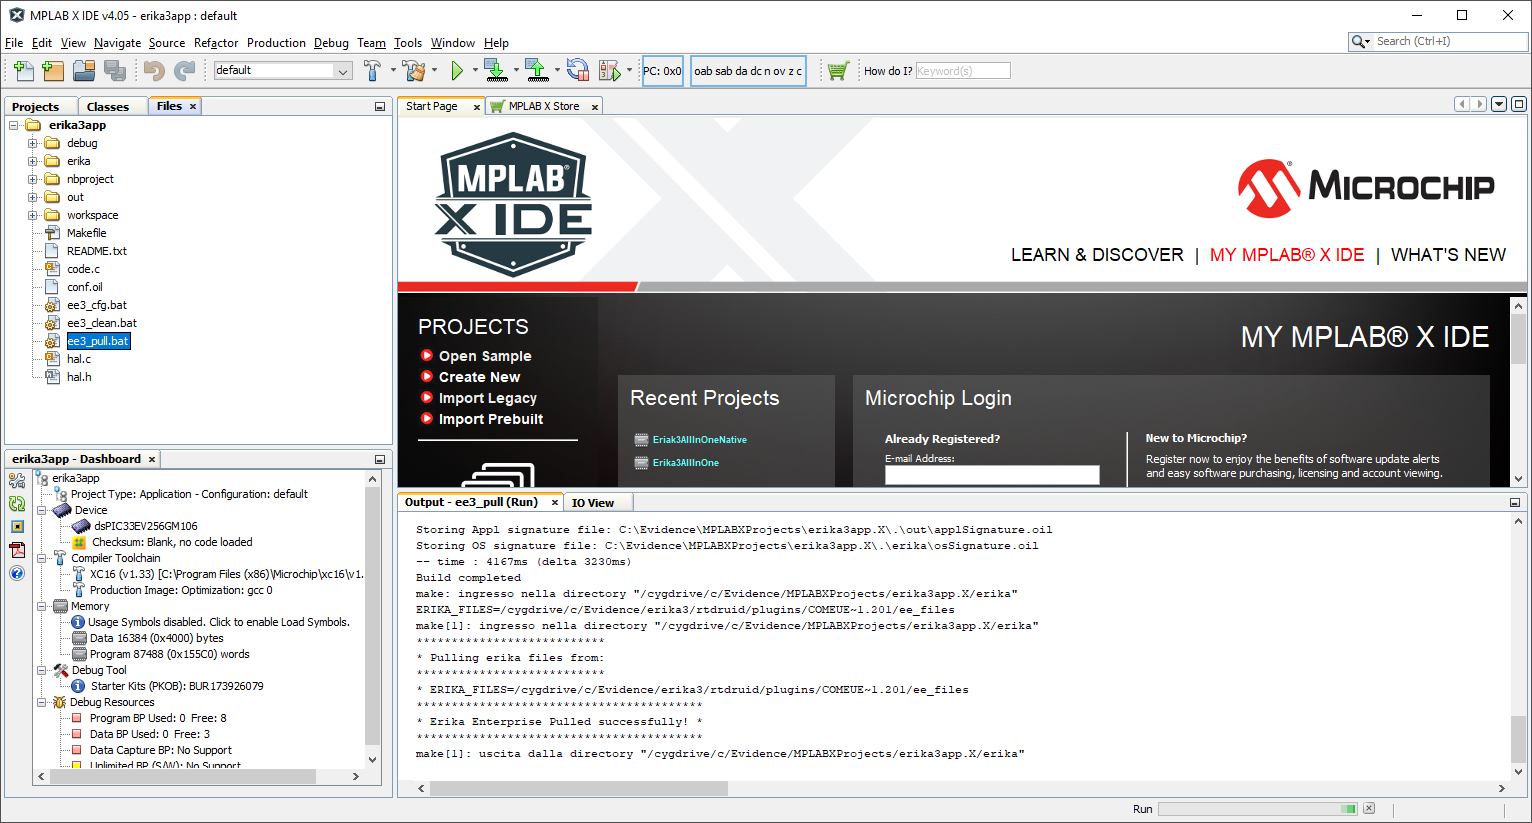
Task: Click the Open Sample red arrow bullet
Action: tap(427, 355)
